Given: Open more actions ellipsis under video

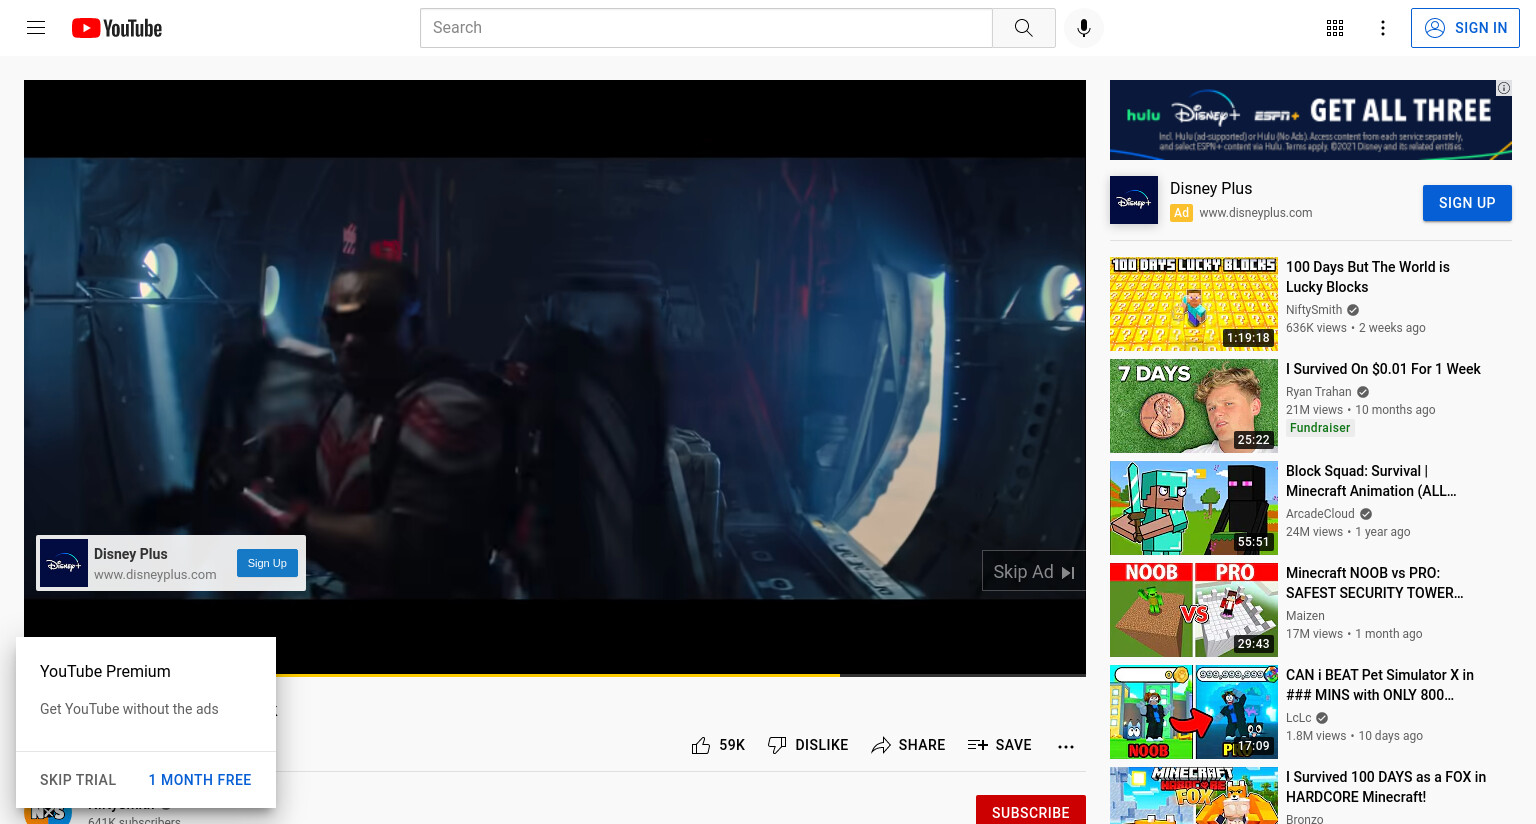Looking at the screenshot, I should [x=1066, y=746].
